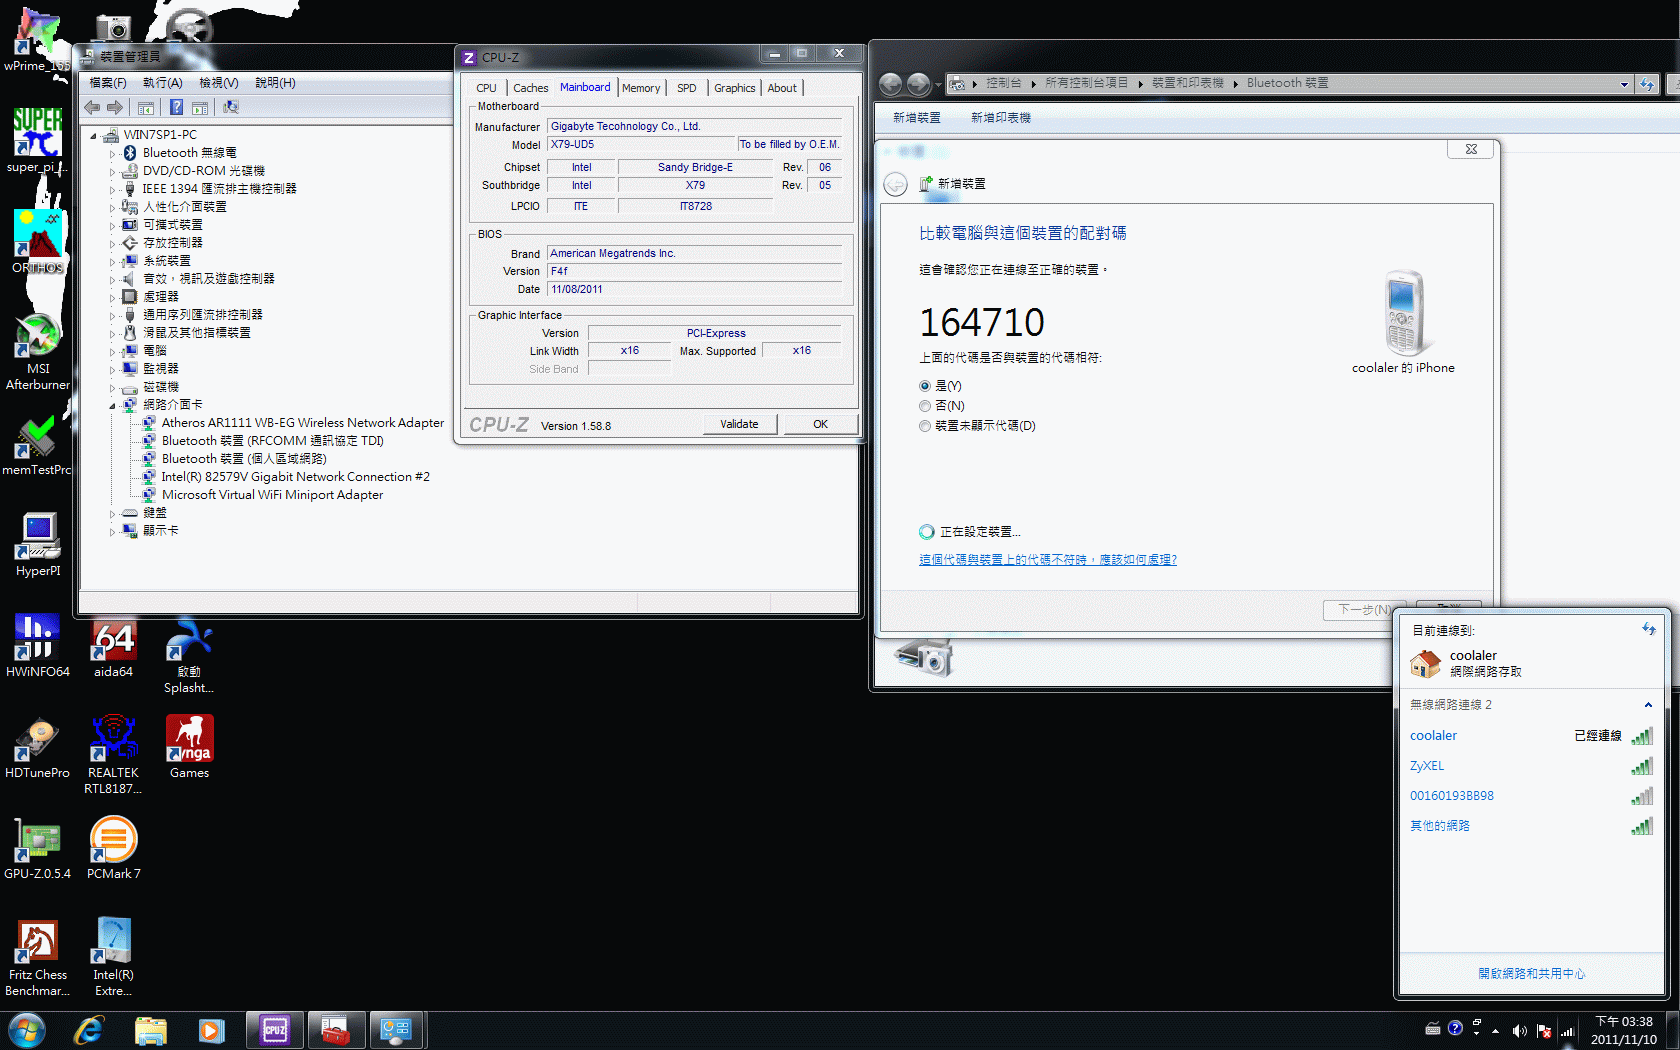Click the volume speaker tray icon

(1519, 1030)
